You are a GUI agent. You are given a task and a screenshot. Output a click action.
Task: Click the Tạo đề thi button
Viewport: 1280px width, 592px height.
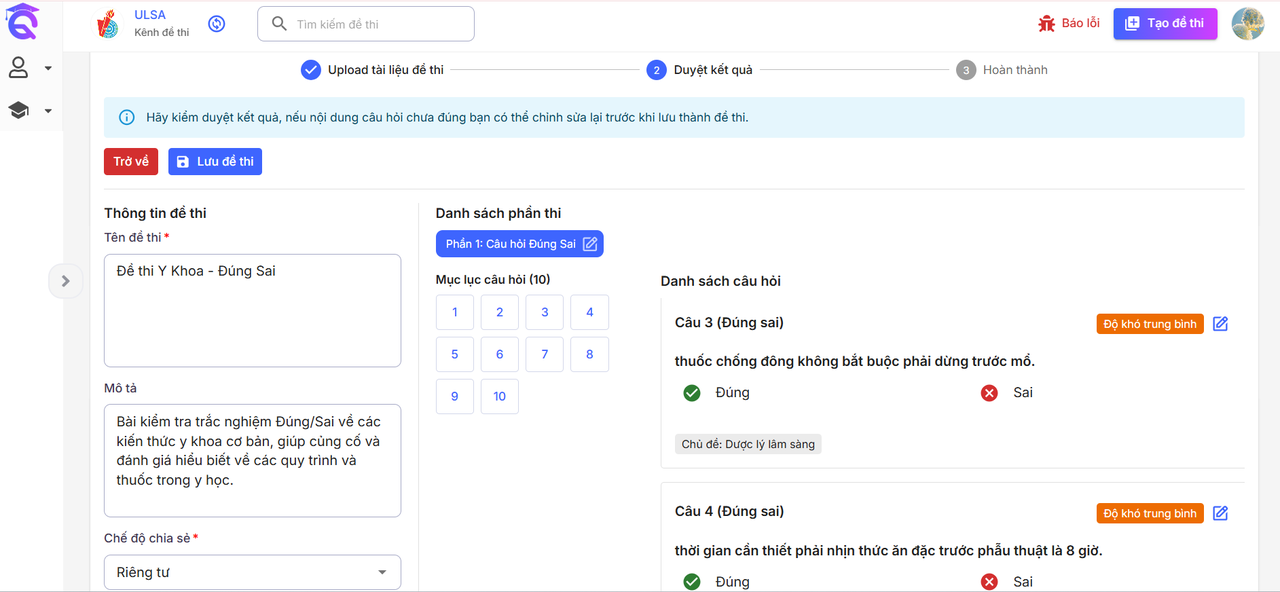click(x=1165, y=23)
